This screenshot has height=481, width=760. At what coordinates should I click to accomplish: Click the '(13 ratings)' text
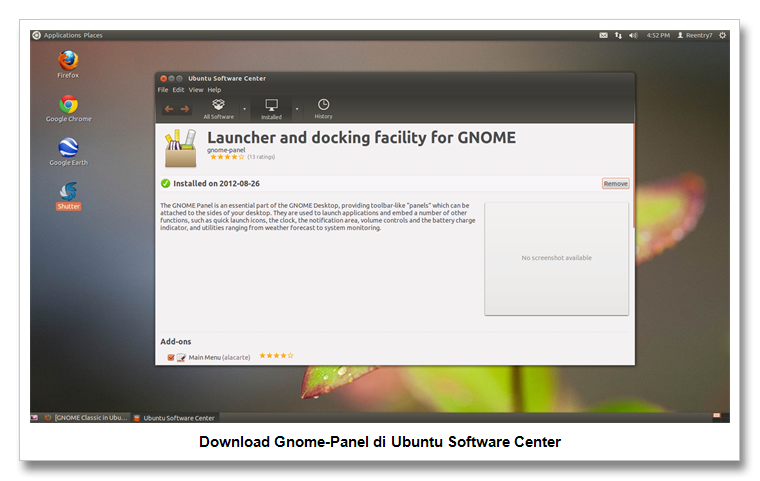pyautogui.click(x=261, y=157)
